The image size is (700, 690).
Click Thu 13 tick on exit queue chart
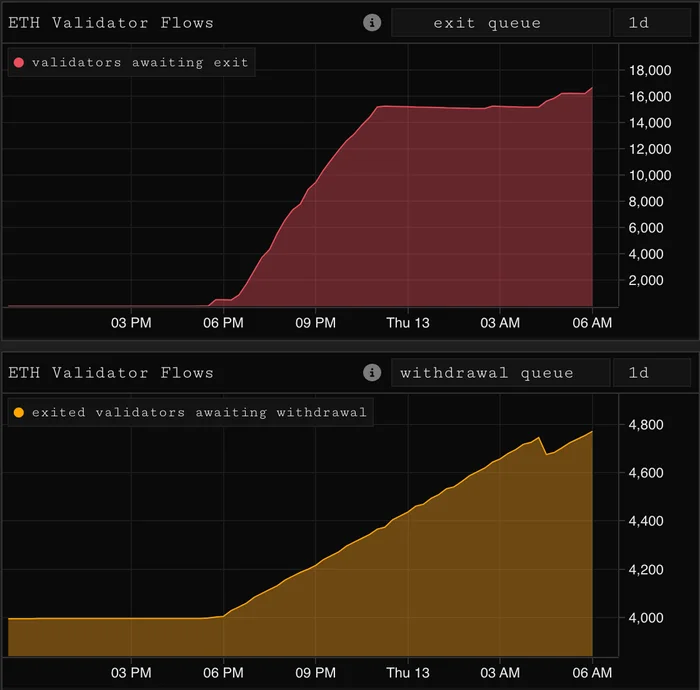click(408, 323)
